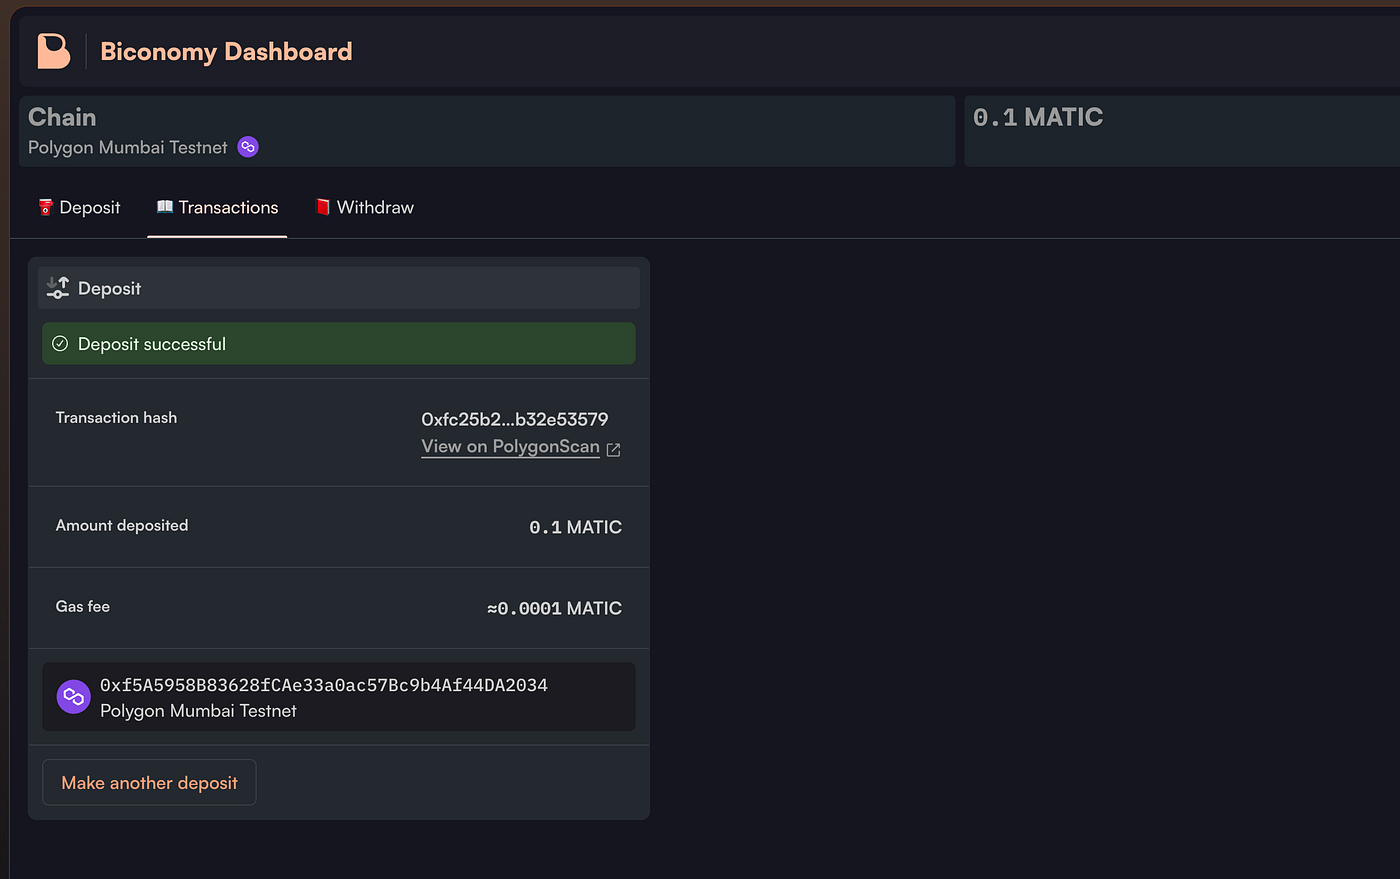Click the checkmark icon in the success banner
The image size is (1400, 879).
(x=59, y=342)
